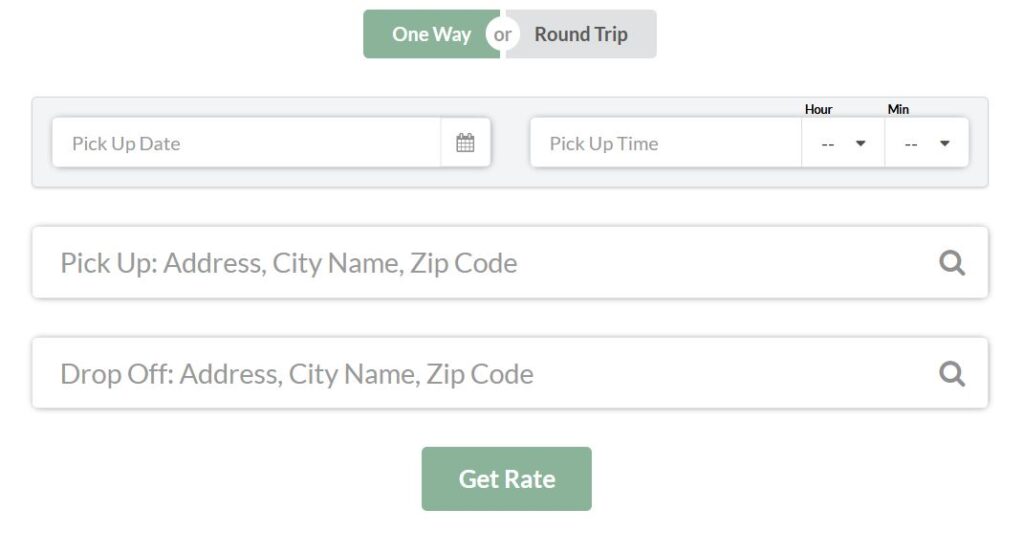Open the Hour selection dropdown
Viewport: 1024px width, 554px height.
coord(843,143)
